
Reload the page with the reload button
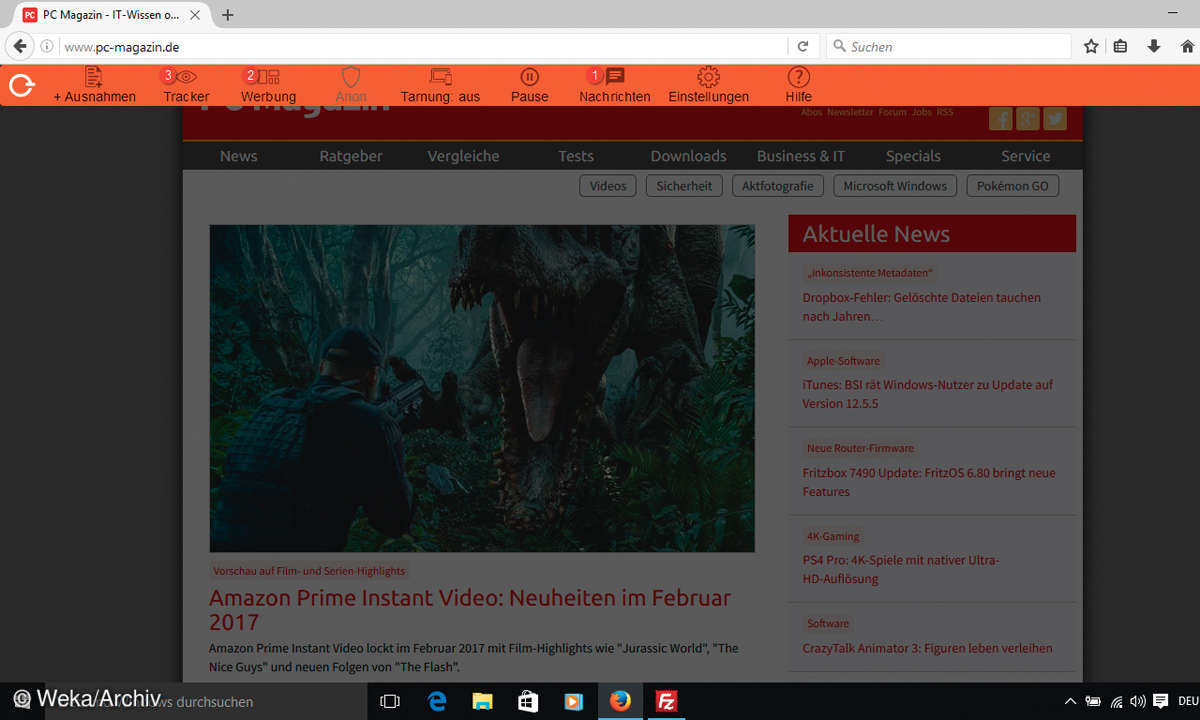pyautogui.click(x=802, y=46)
